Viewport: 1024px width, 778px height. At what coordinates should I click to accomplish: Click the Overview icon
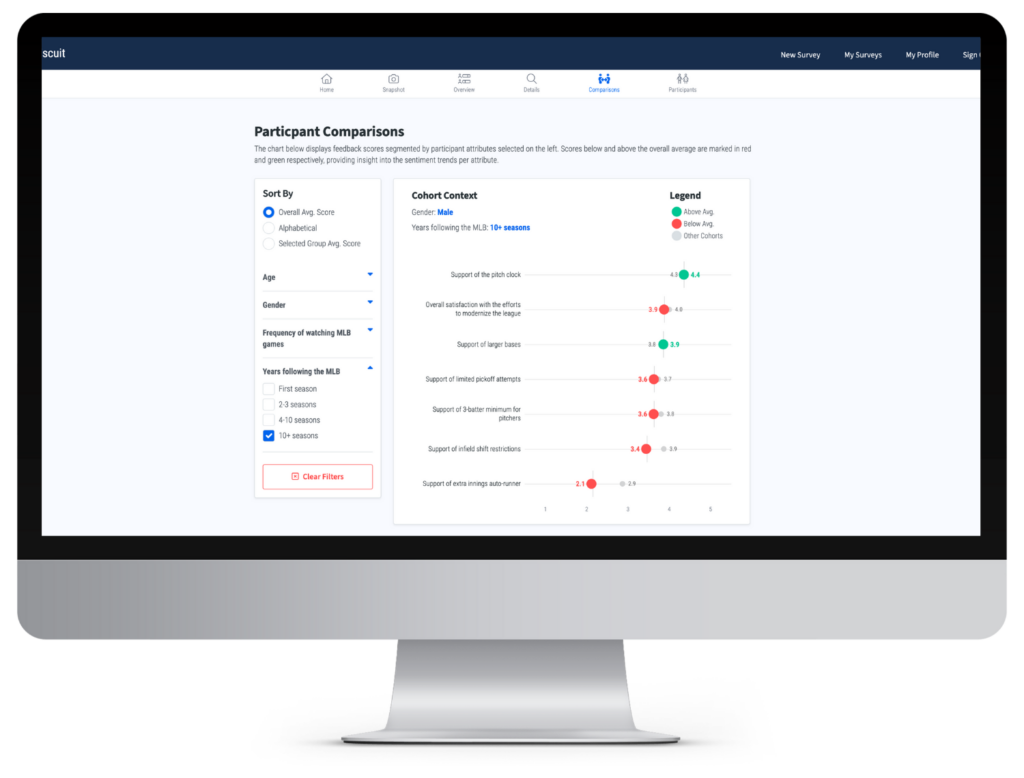coord(464,78)
